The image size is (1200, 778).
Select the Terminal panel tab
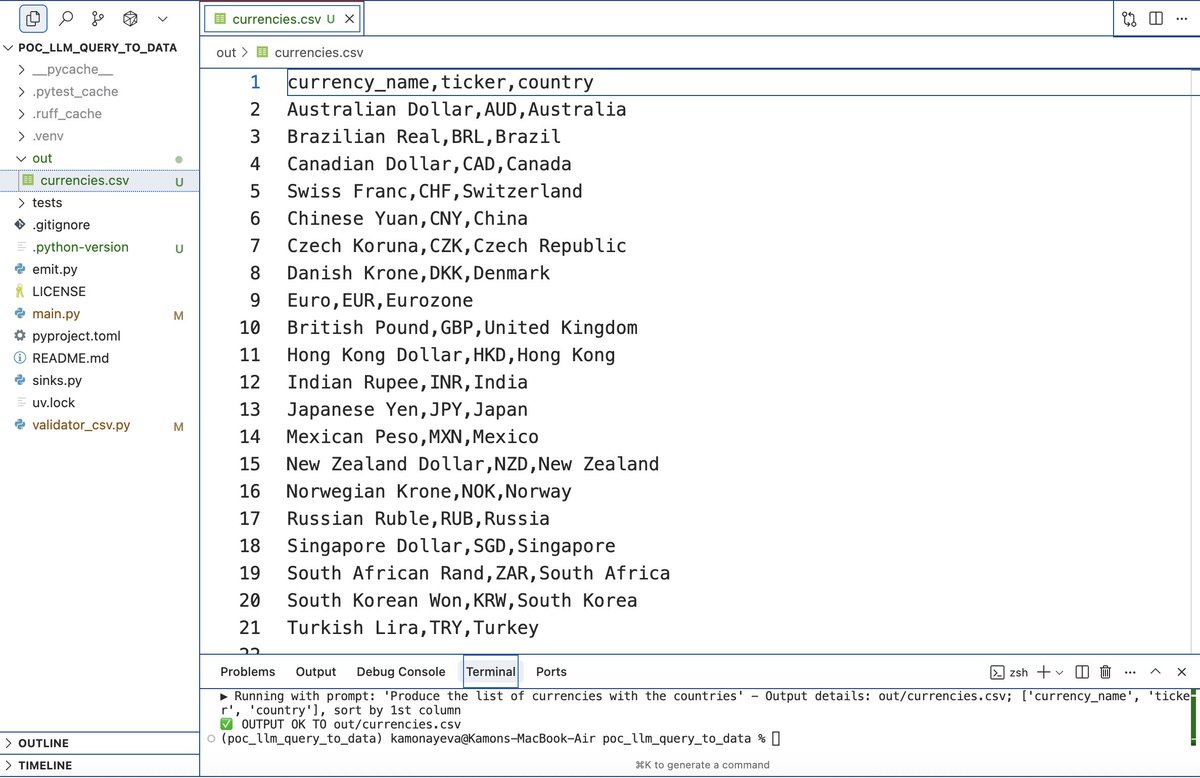pyautogui.click(x=491, y=672)
